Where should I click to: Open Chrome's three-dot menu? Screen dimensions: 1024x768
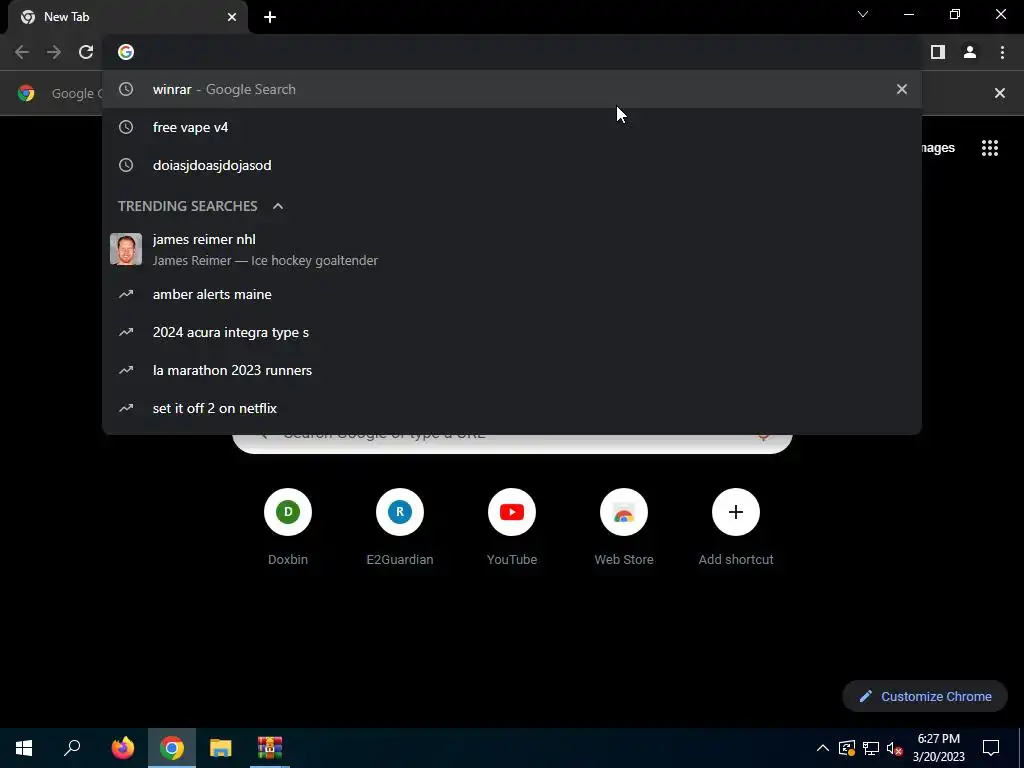[1002, 52]
